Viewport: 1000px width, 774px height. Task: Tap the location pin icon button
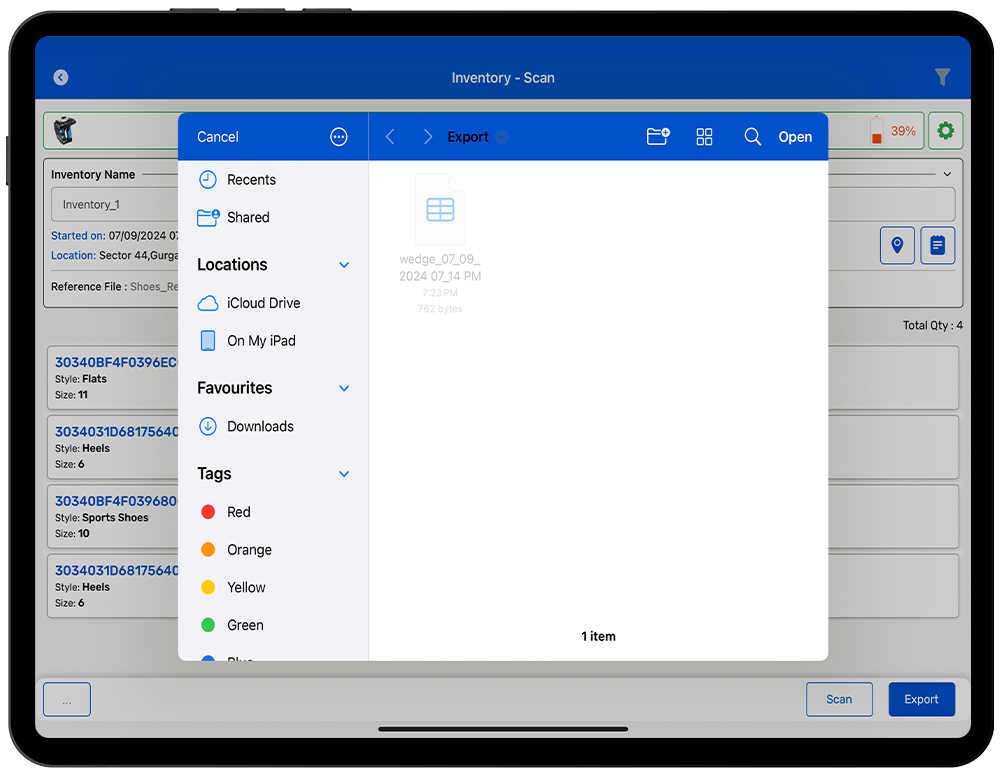pyautogui.click(x=897, y=245)
